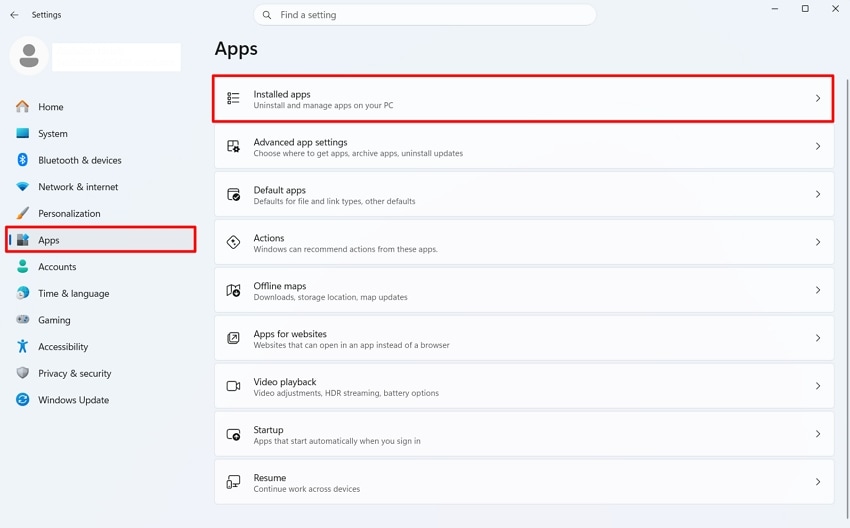Click the Network wifi icon
Screen dimensions: 850x528
tap(22, 186)
